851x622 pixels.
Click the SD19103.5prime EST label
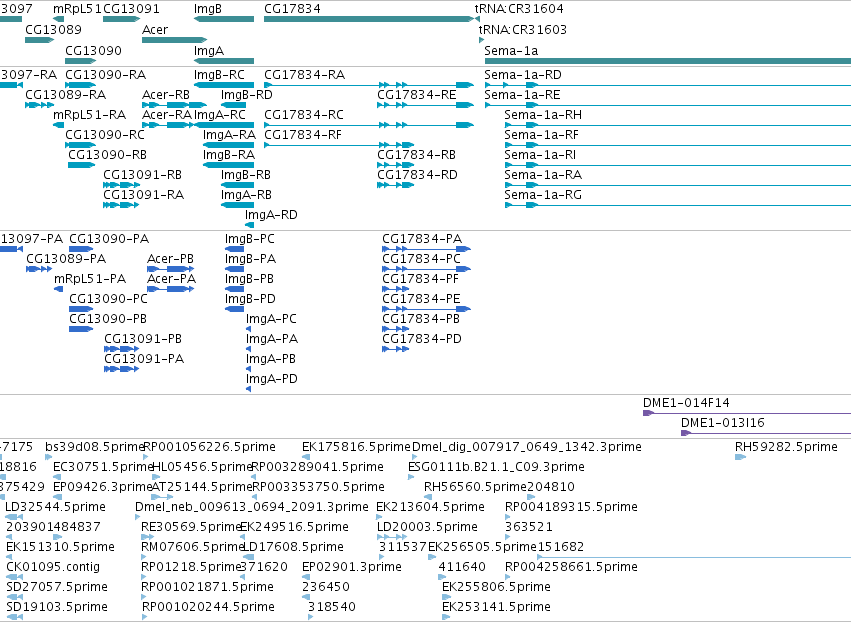[57, 607]
